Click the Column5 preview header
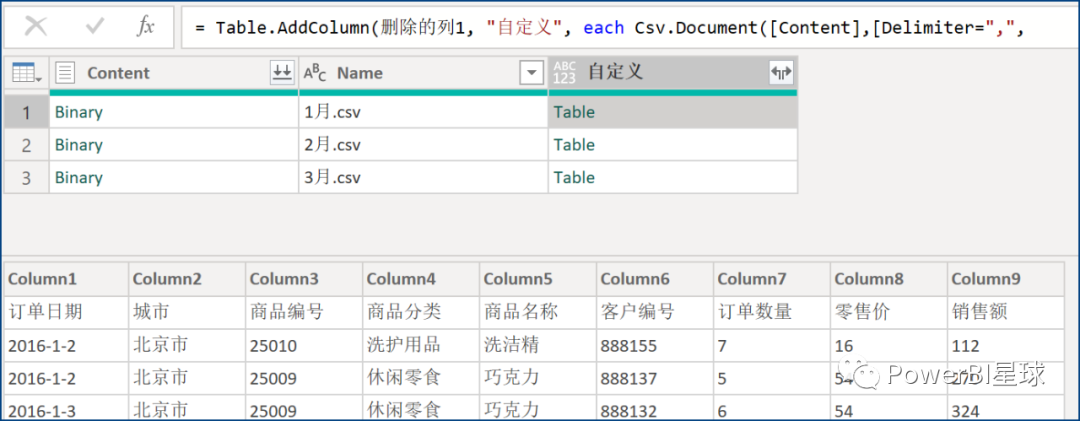This screenshot has height=421, width=1080. pos(538,279)
